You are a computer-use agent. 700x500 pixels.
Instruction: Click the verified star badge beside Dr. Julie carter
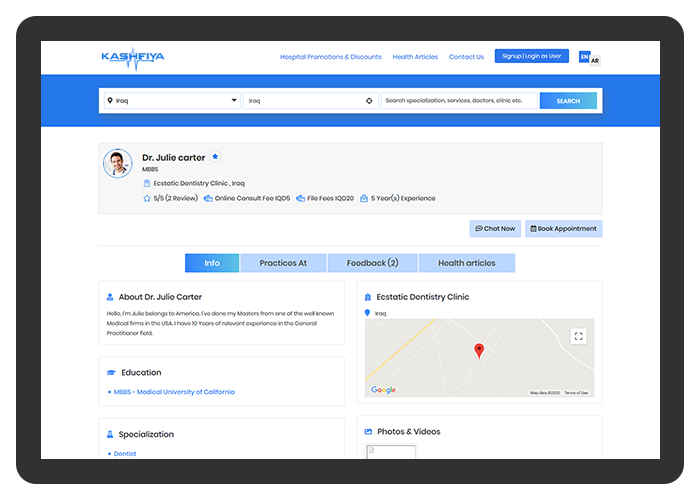tap(215, 157)
